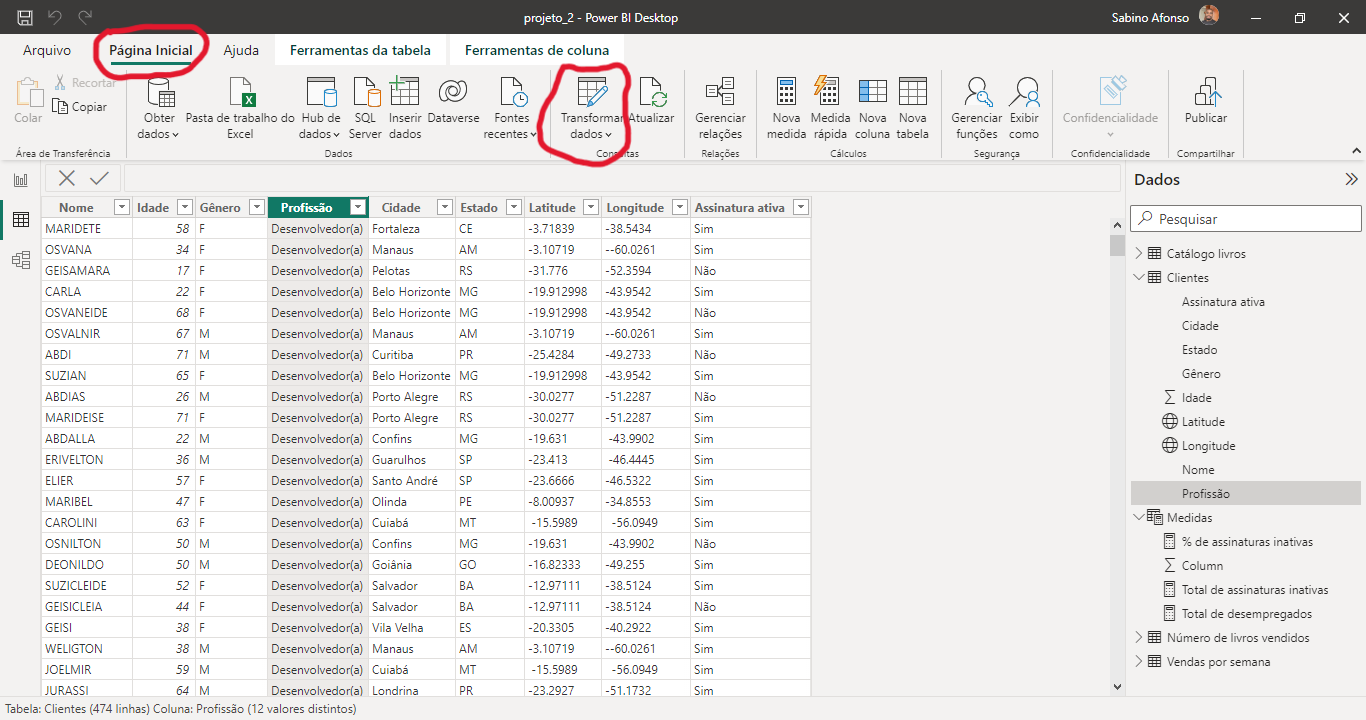The width and height of the screenshot is (1366, 720).
Task: Expand Número de livros vendidos table
Action: tap(1139, 638)
